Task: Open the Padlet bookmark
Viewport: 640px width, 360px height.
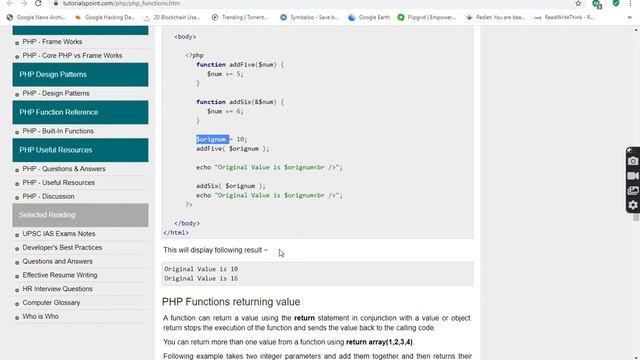Action: (495, 18)
